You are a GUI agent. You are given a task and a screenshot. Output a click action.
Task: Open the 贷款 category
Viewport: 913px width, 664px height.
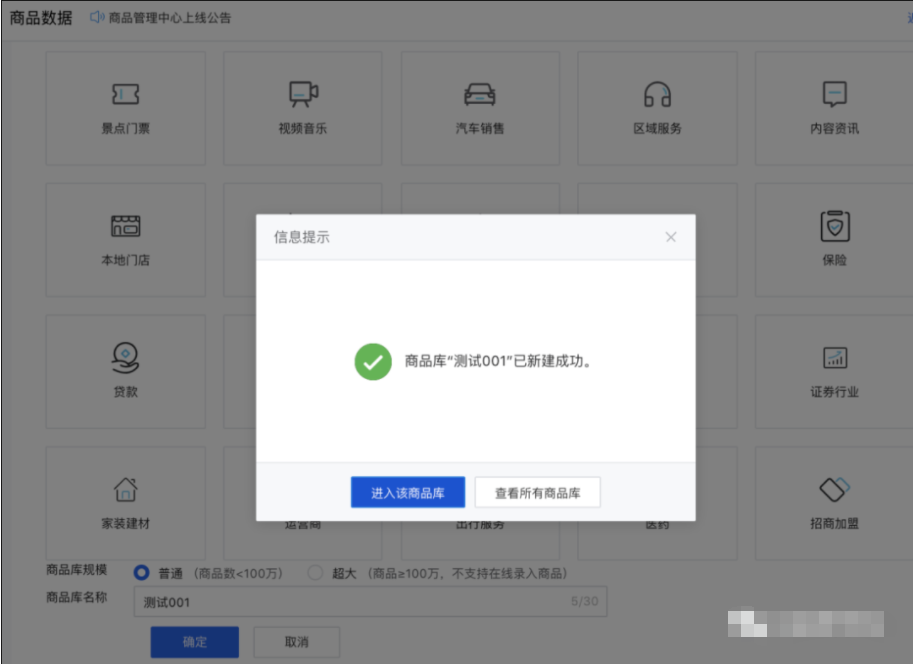click(124, 368)
